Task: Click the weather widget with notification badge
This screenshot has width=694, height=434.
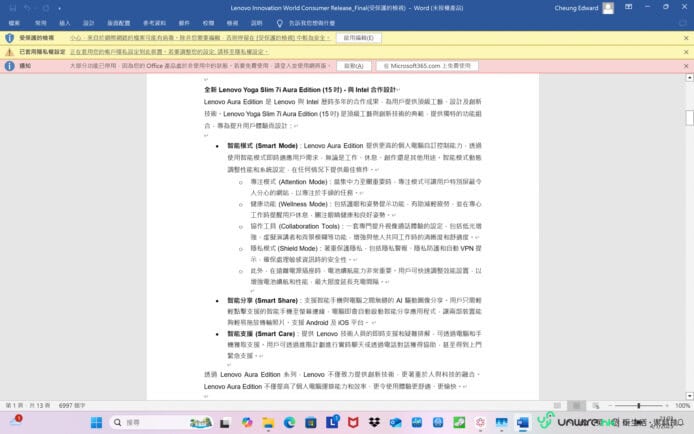Action: click(16, 421)
